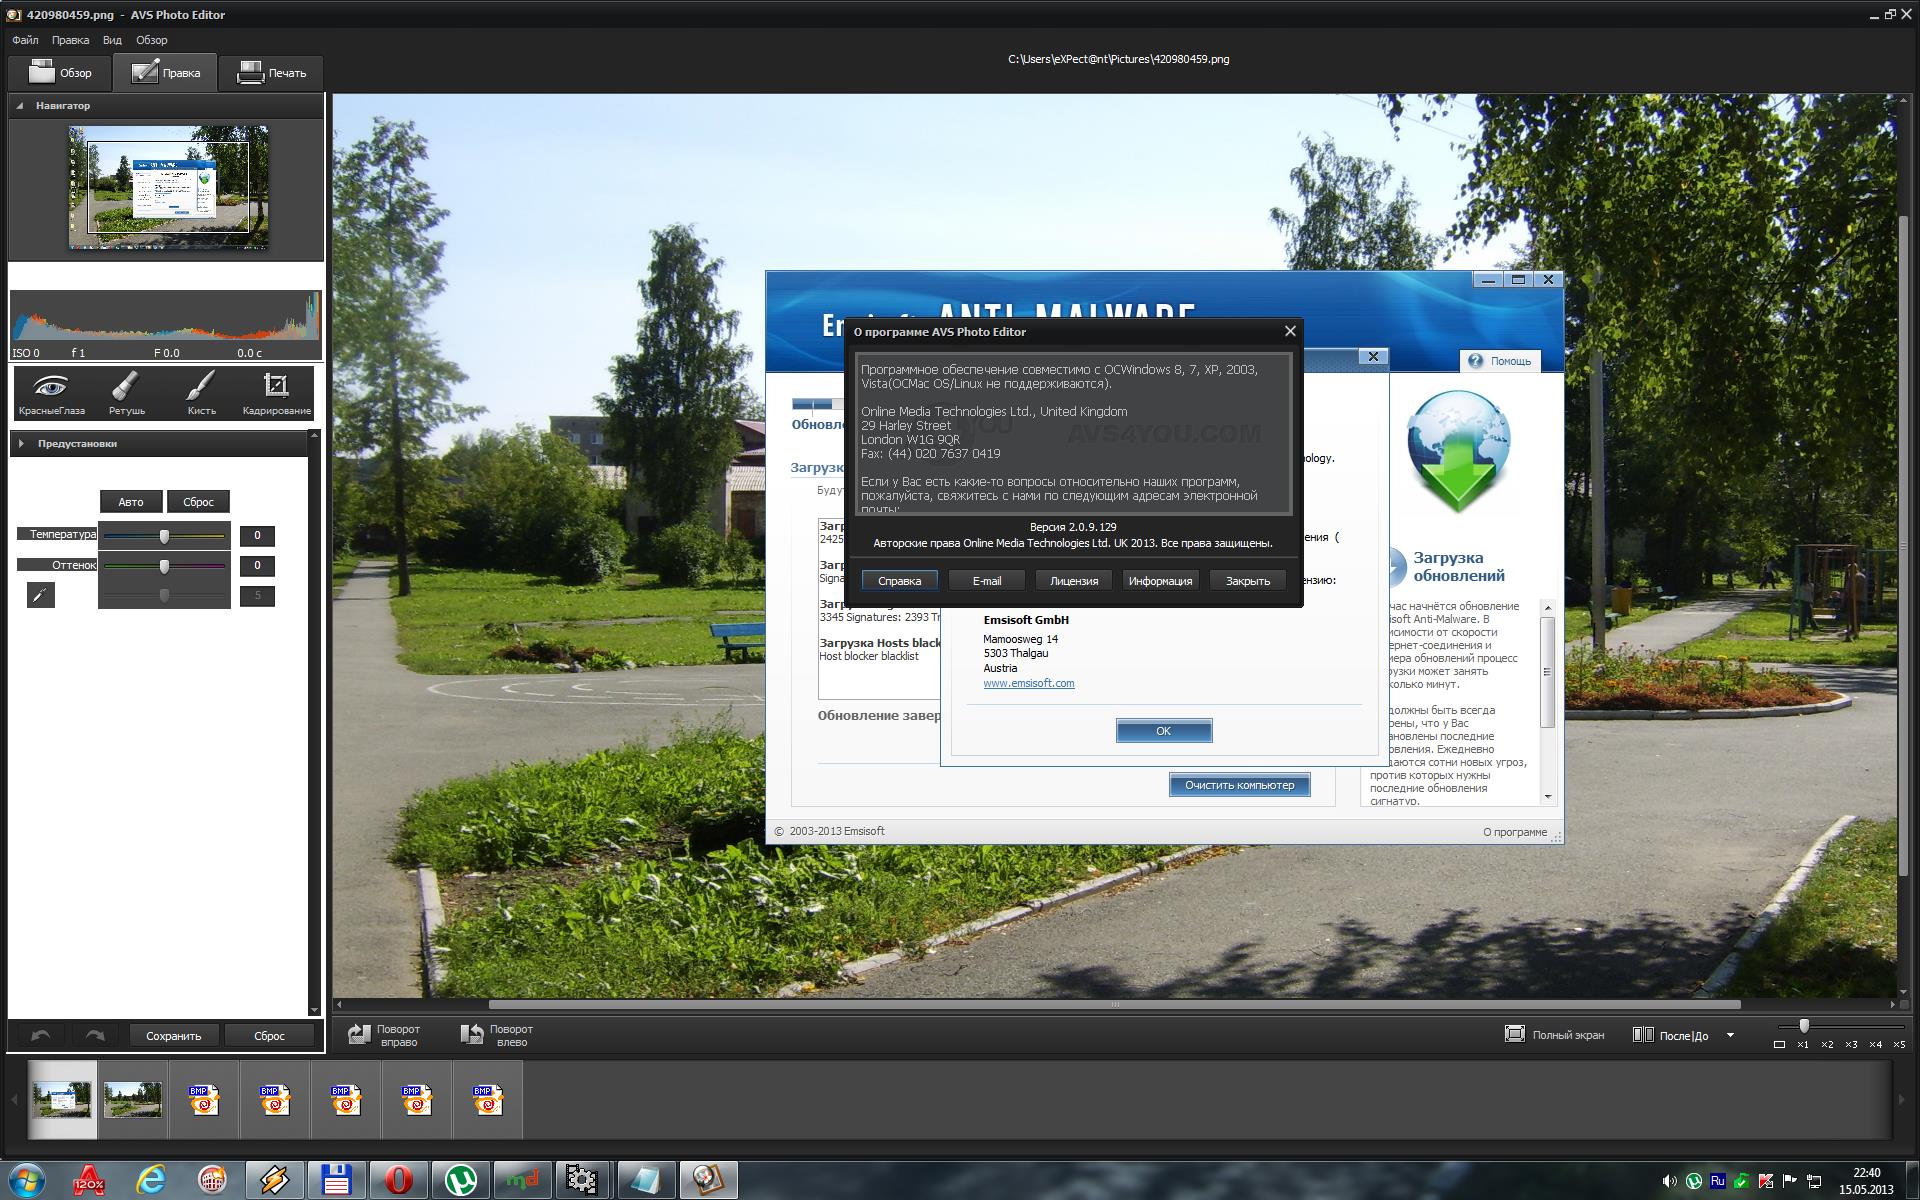This screenshot has width=1920, height=1200.
Task: Click the undo arrow icon
Action: [x=41, y=1035]
